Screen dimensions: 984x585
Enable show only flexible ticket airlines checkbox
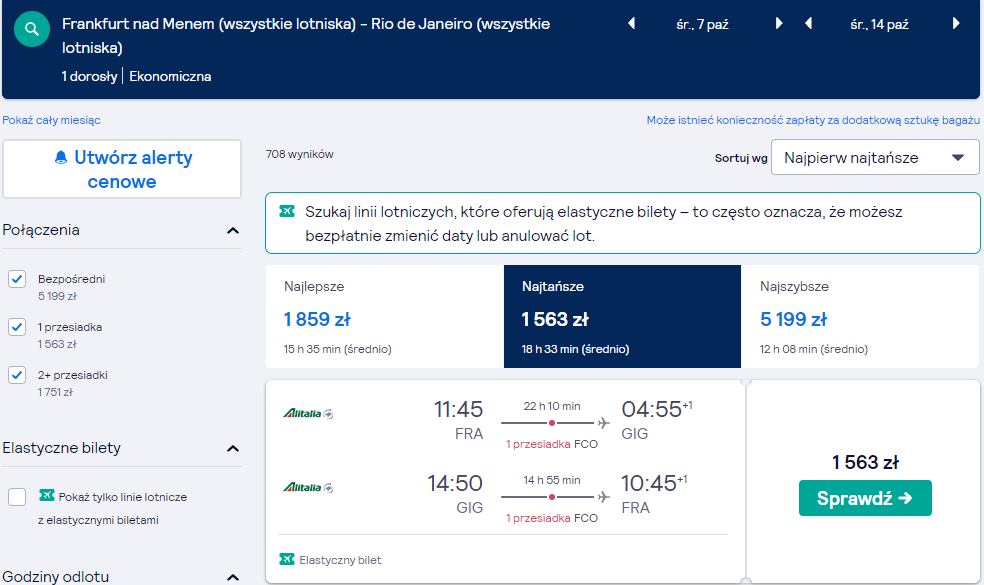[x=17, y=497]
